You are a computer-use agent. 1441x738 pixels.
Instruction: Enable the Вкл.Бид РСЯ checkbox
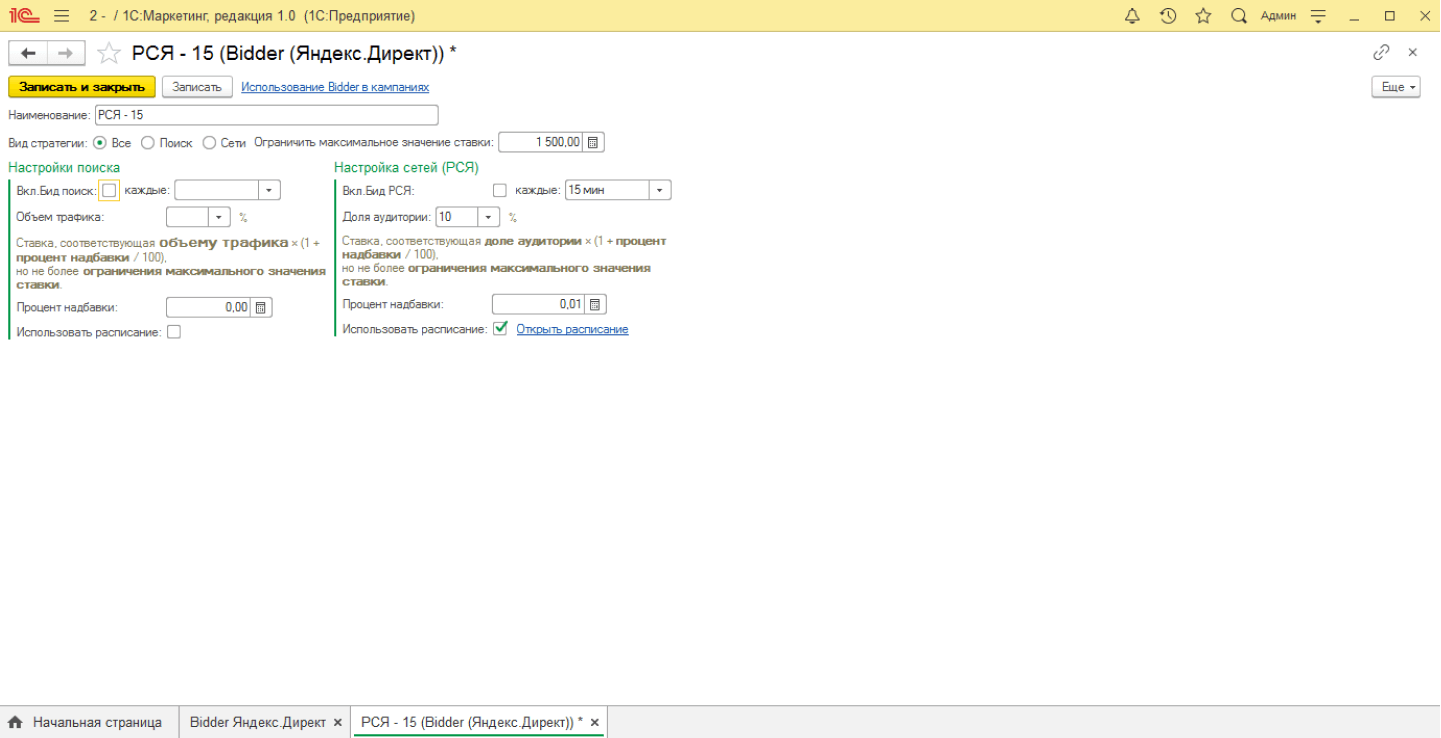pyautogui.click(x=500, y=190)
